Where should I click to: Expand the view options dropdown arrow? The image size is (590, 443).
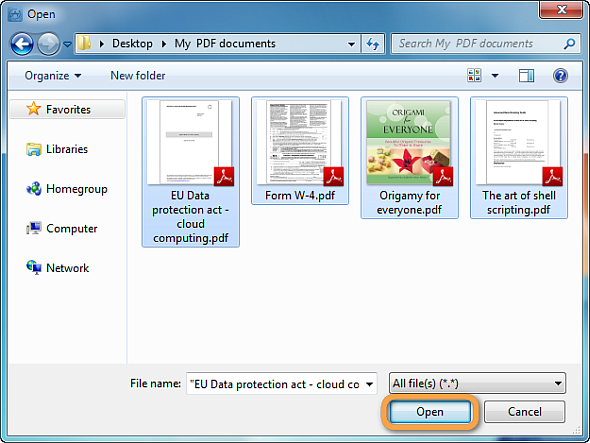point(495,76)
